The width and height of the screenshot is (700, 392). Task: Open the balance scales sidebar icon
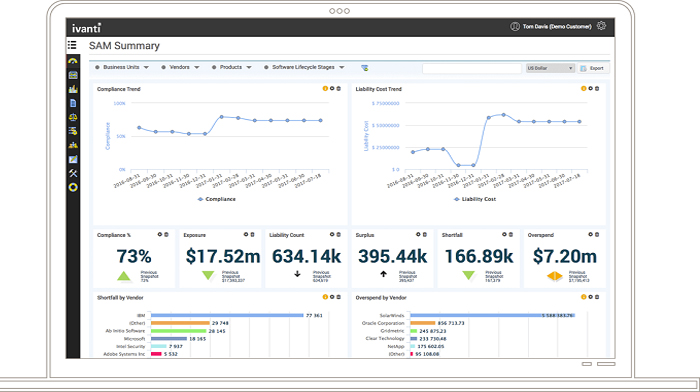(x=73, y=117)
